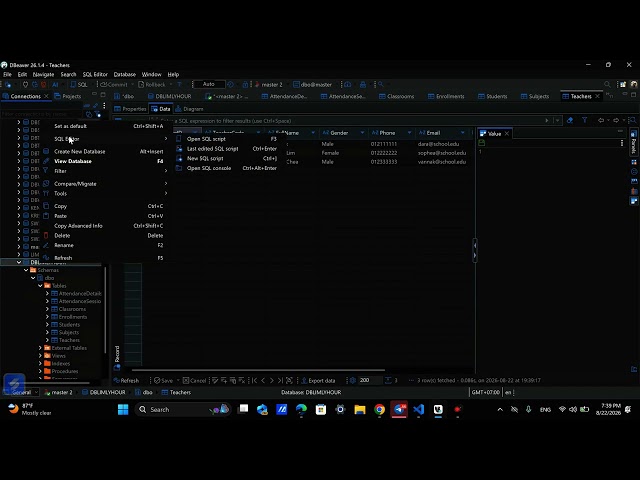Click the red disconnect icon in the toolbar
Screen dimensions: 640x480
click(x=43, y=84)
